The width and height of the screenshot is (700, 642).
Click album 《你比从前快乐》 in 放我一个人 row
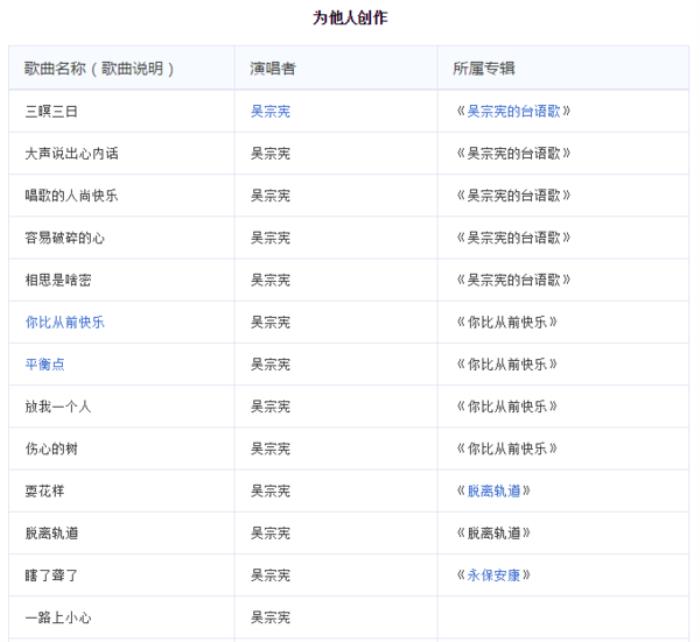[x=507, y=406]
